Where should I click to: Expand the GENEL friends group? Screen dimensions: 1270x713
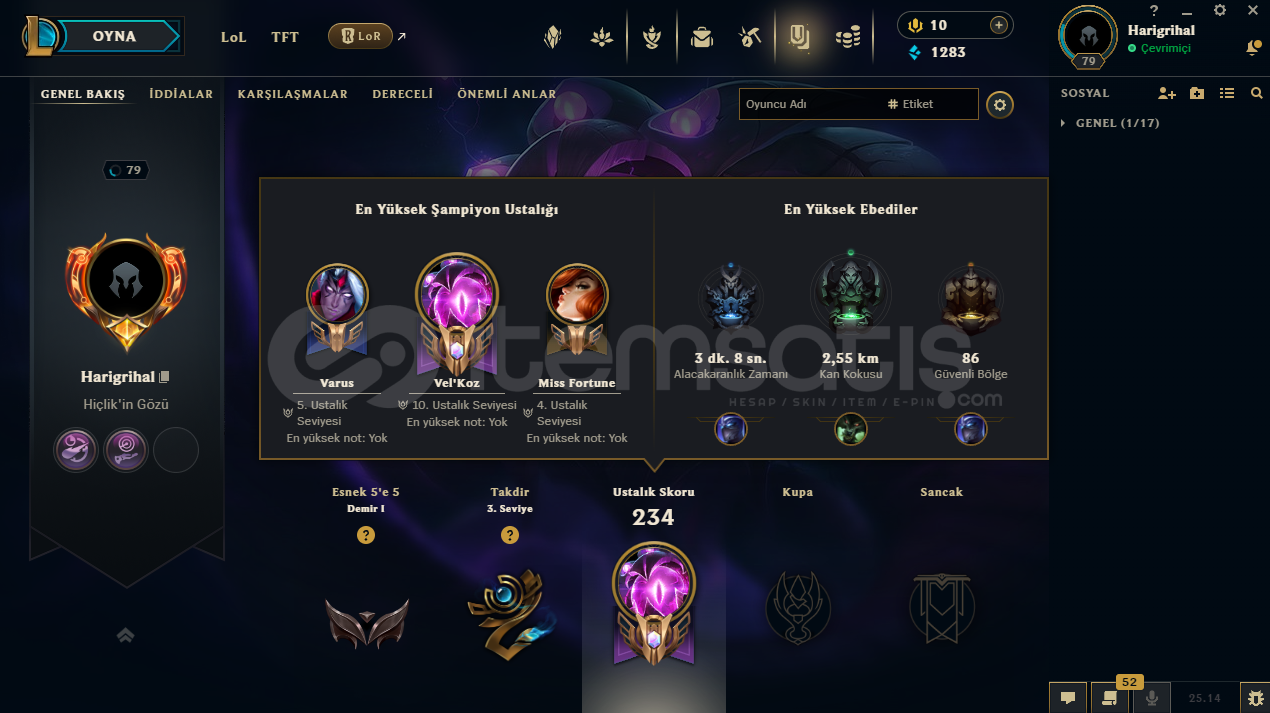tap(1110, 123)
